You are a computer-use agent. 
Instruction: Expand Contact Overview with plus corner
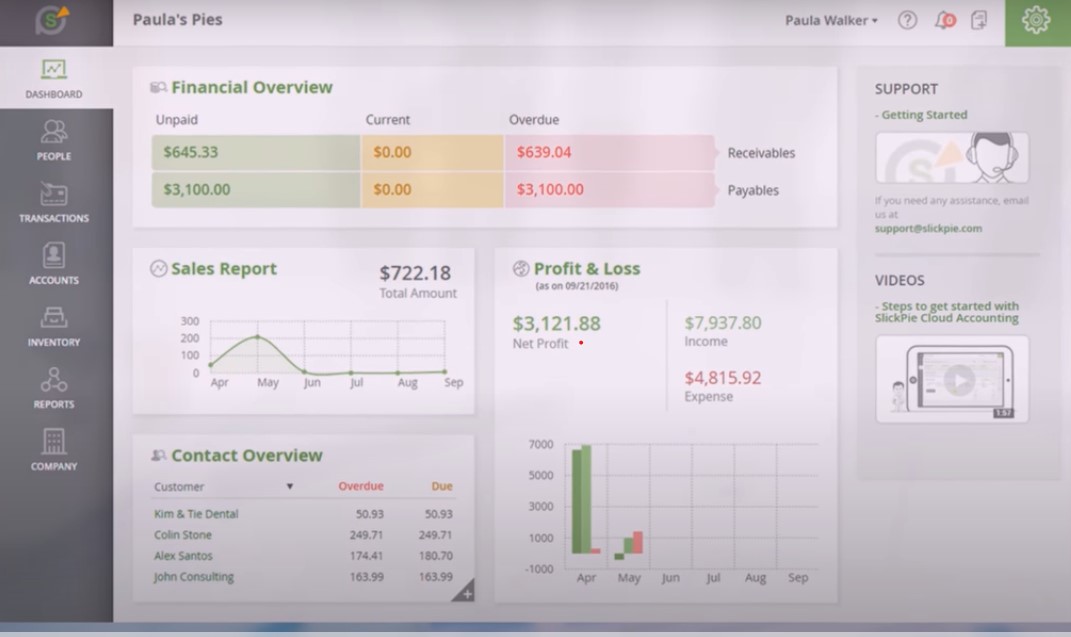click(464, 591)
